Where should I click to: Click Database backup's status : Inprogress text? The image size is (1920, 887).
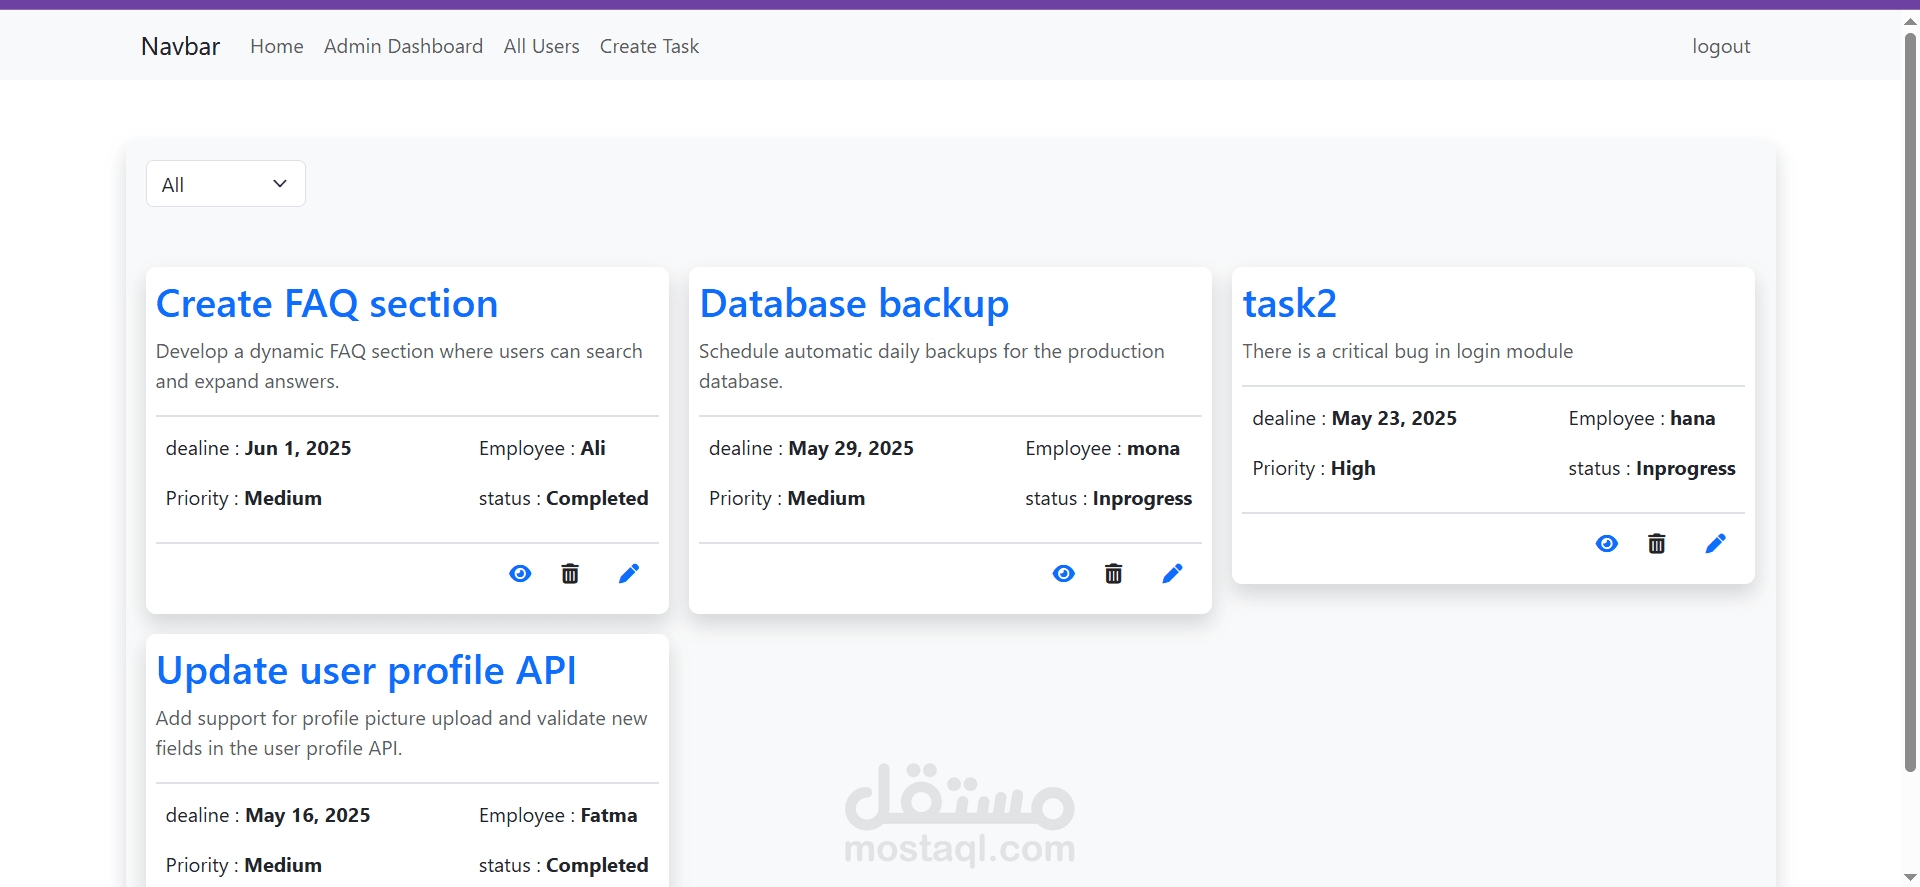(x=1108, y=498)
